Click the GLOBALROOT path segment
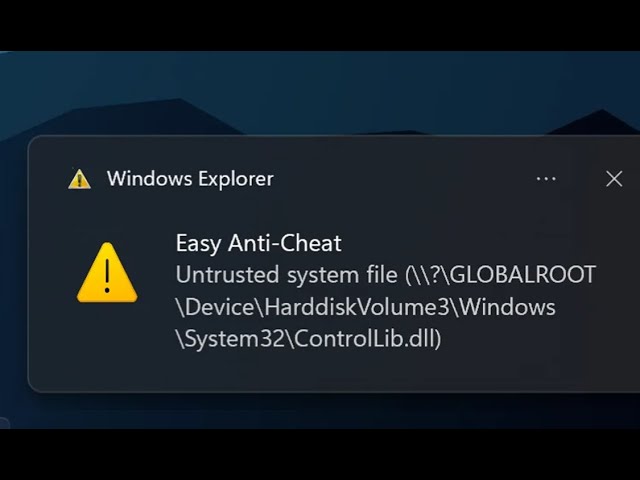640x480 pixels. 524,275
